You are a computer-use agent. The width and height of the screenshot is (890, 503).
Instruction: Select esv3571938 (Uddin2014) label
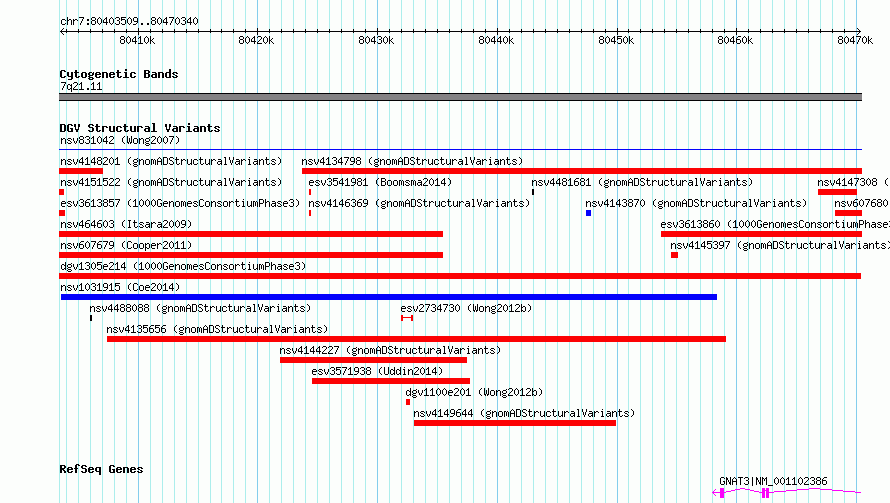pos(377,371)
